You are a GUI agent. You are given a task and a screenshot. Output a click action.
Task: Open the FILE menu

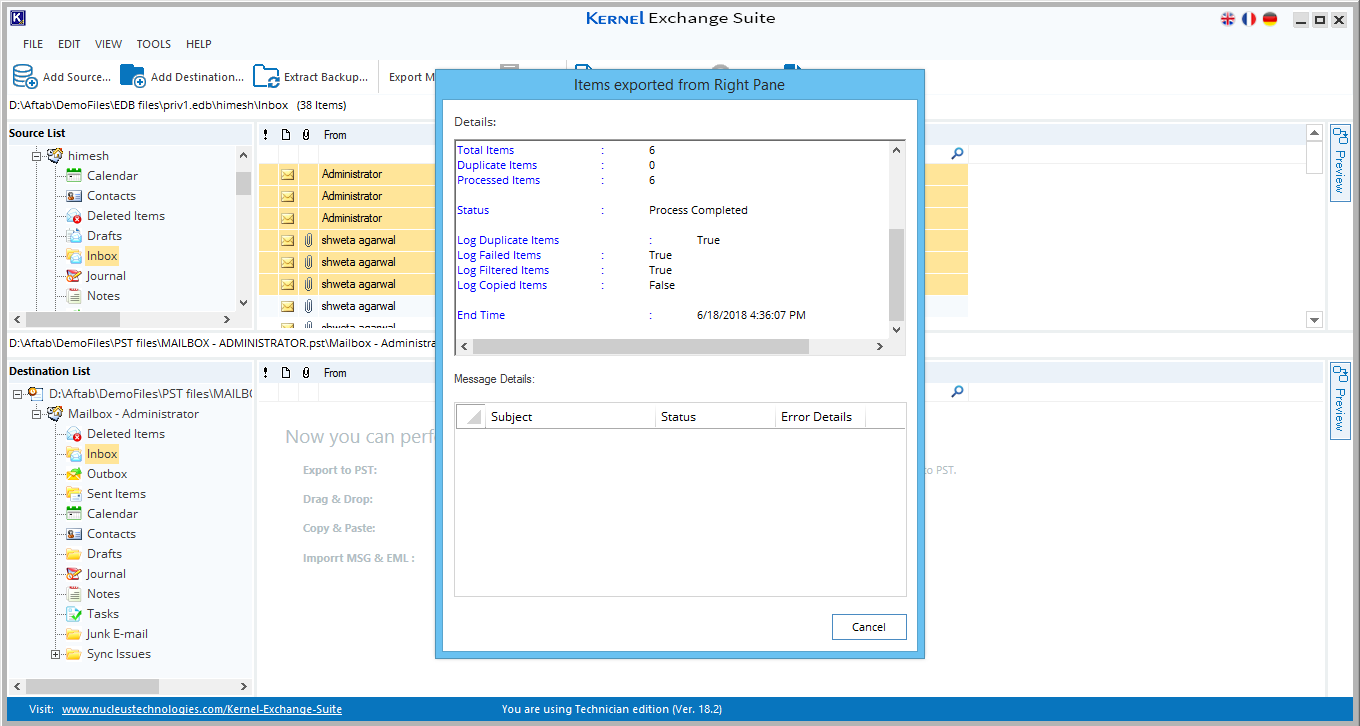coord(33,44)
